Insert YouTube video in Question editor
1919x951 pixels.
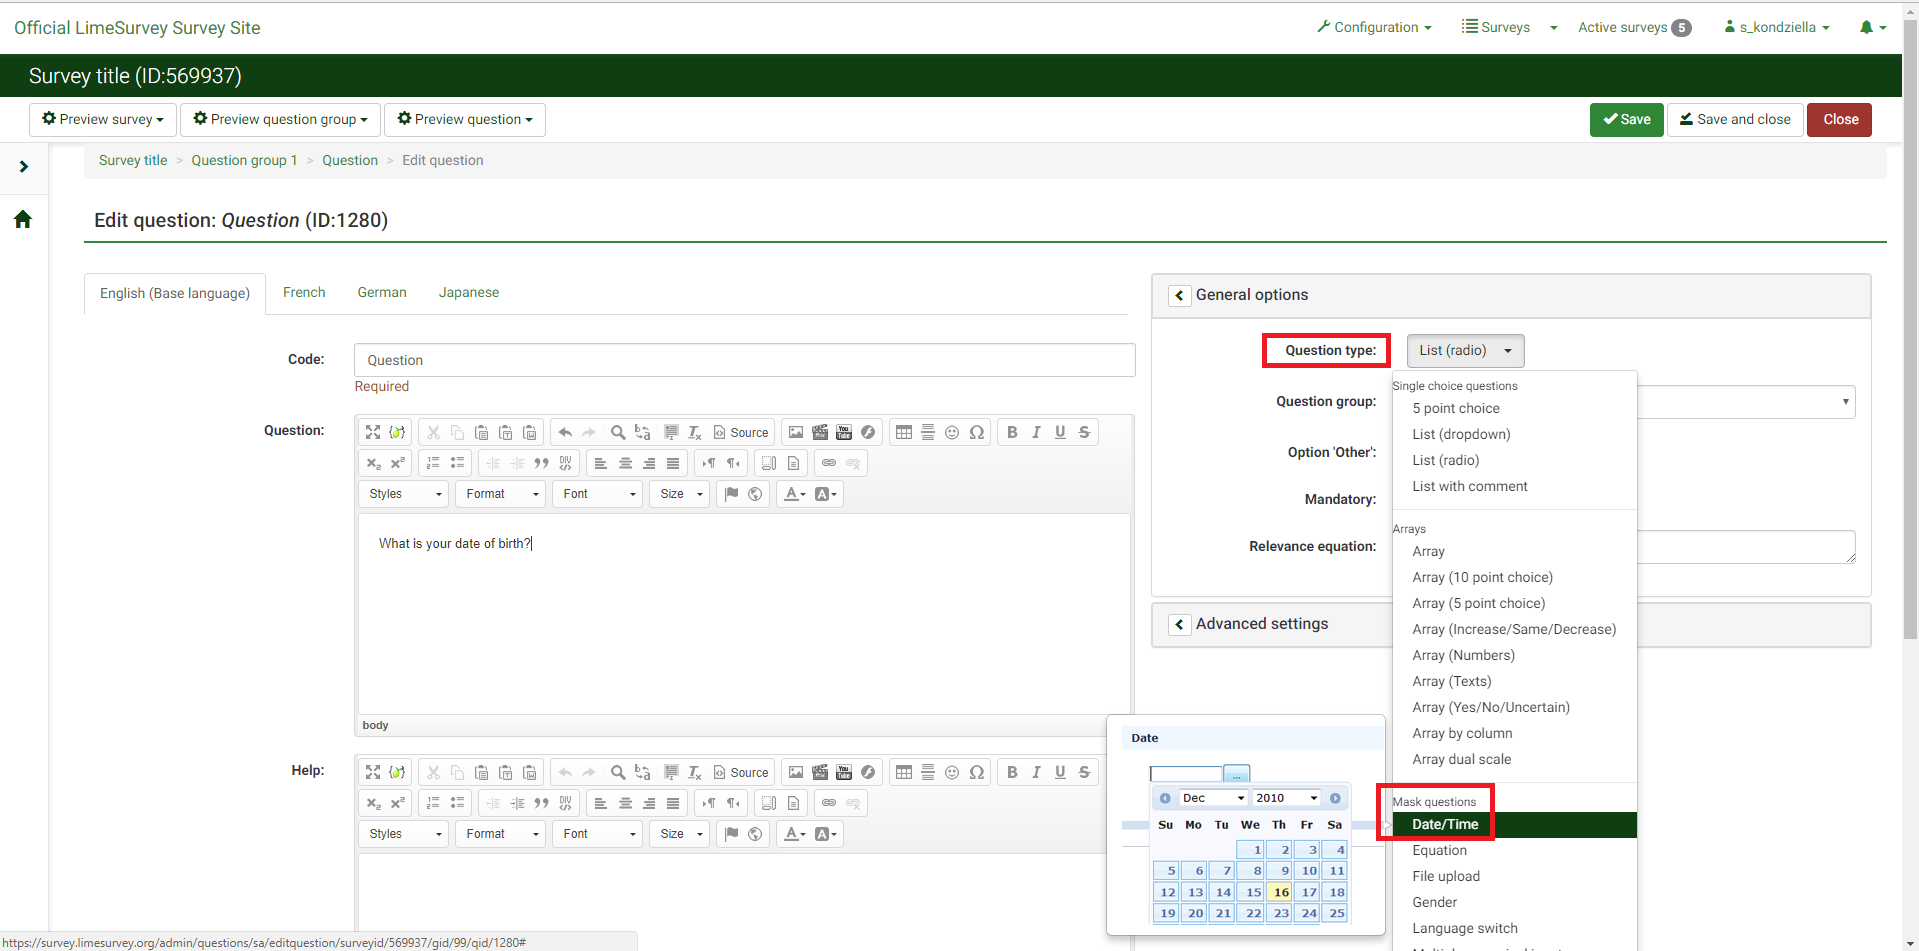(844, 432)
